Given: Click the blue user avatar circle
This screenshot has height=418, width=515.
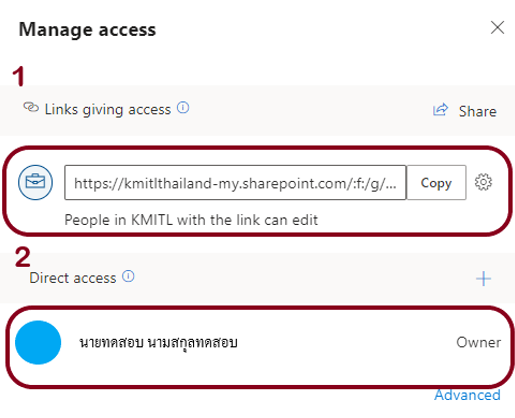Looking at the screenshot, I should (38, 342).
